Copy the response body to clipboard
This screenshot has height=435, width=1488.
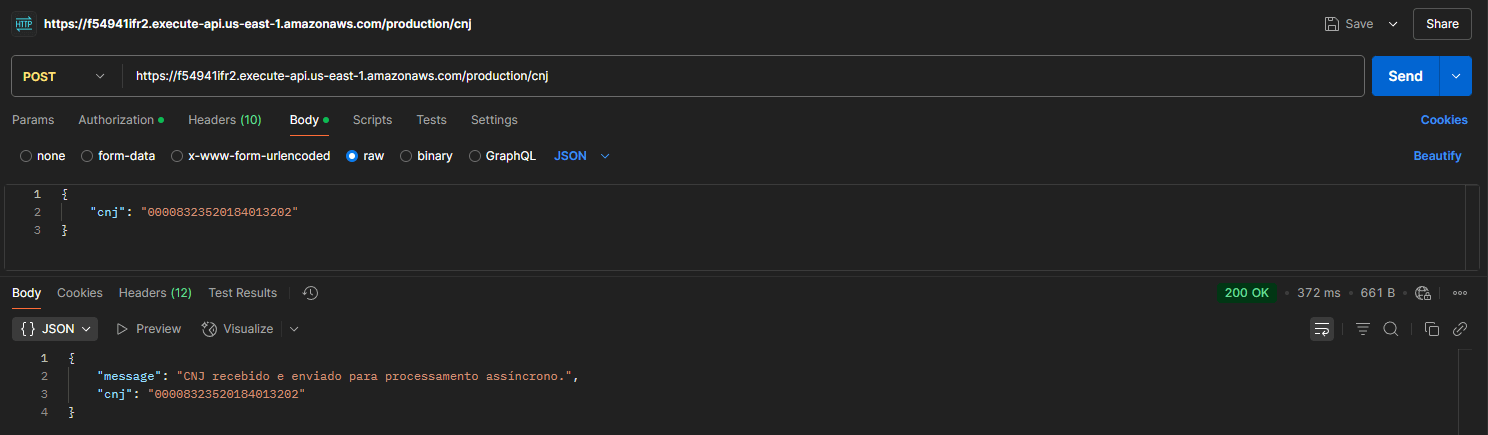pos(1431,329)
